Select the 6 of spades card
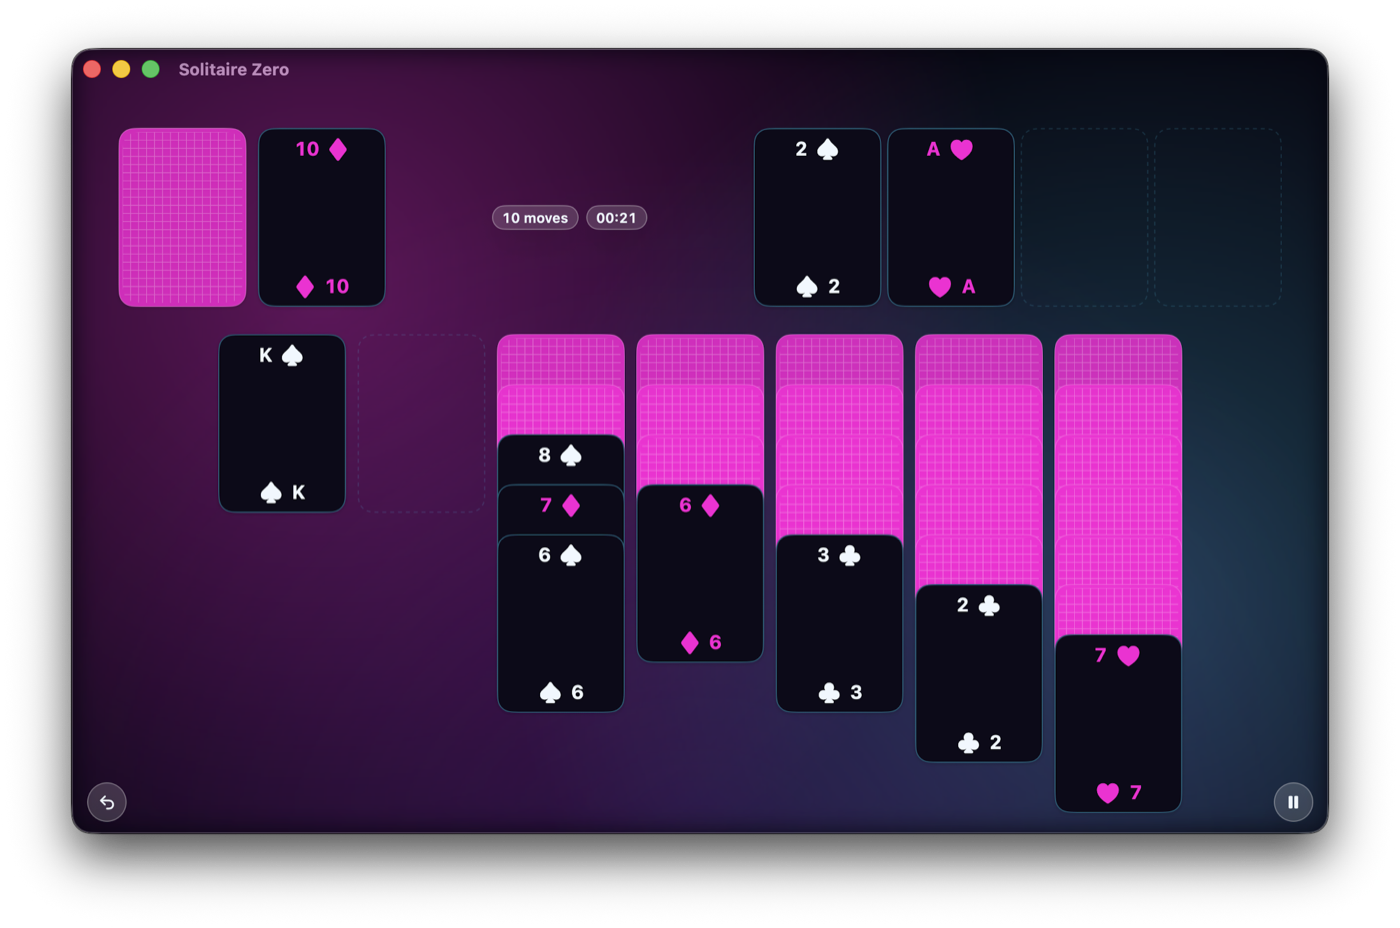Image resolution: width=1400 pixels, height=928 pixels. pos(561,623)
